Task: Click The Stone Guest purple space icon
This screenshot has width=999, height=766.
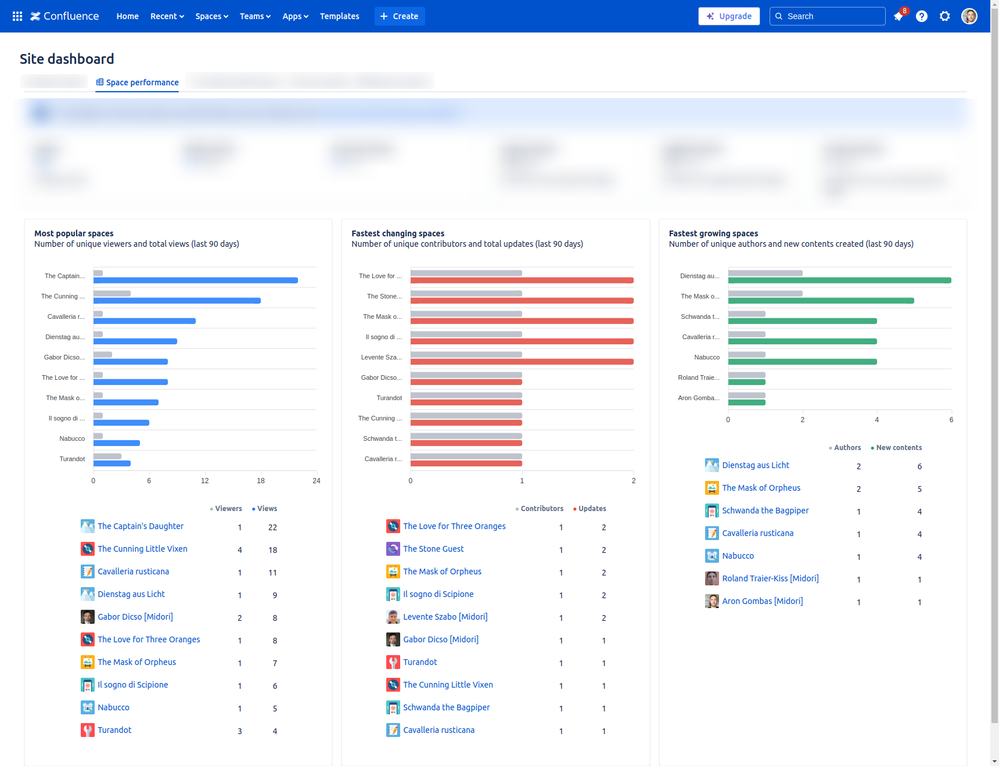Action: tap(394, 548)
